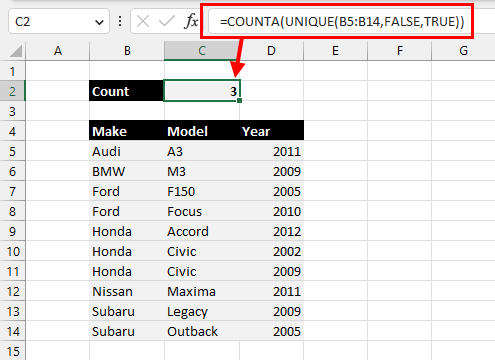Select column G header

coord(463,51)
